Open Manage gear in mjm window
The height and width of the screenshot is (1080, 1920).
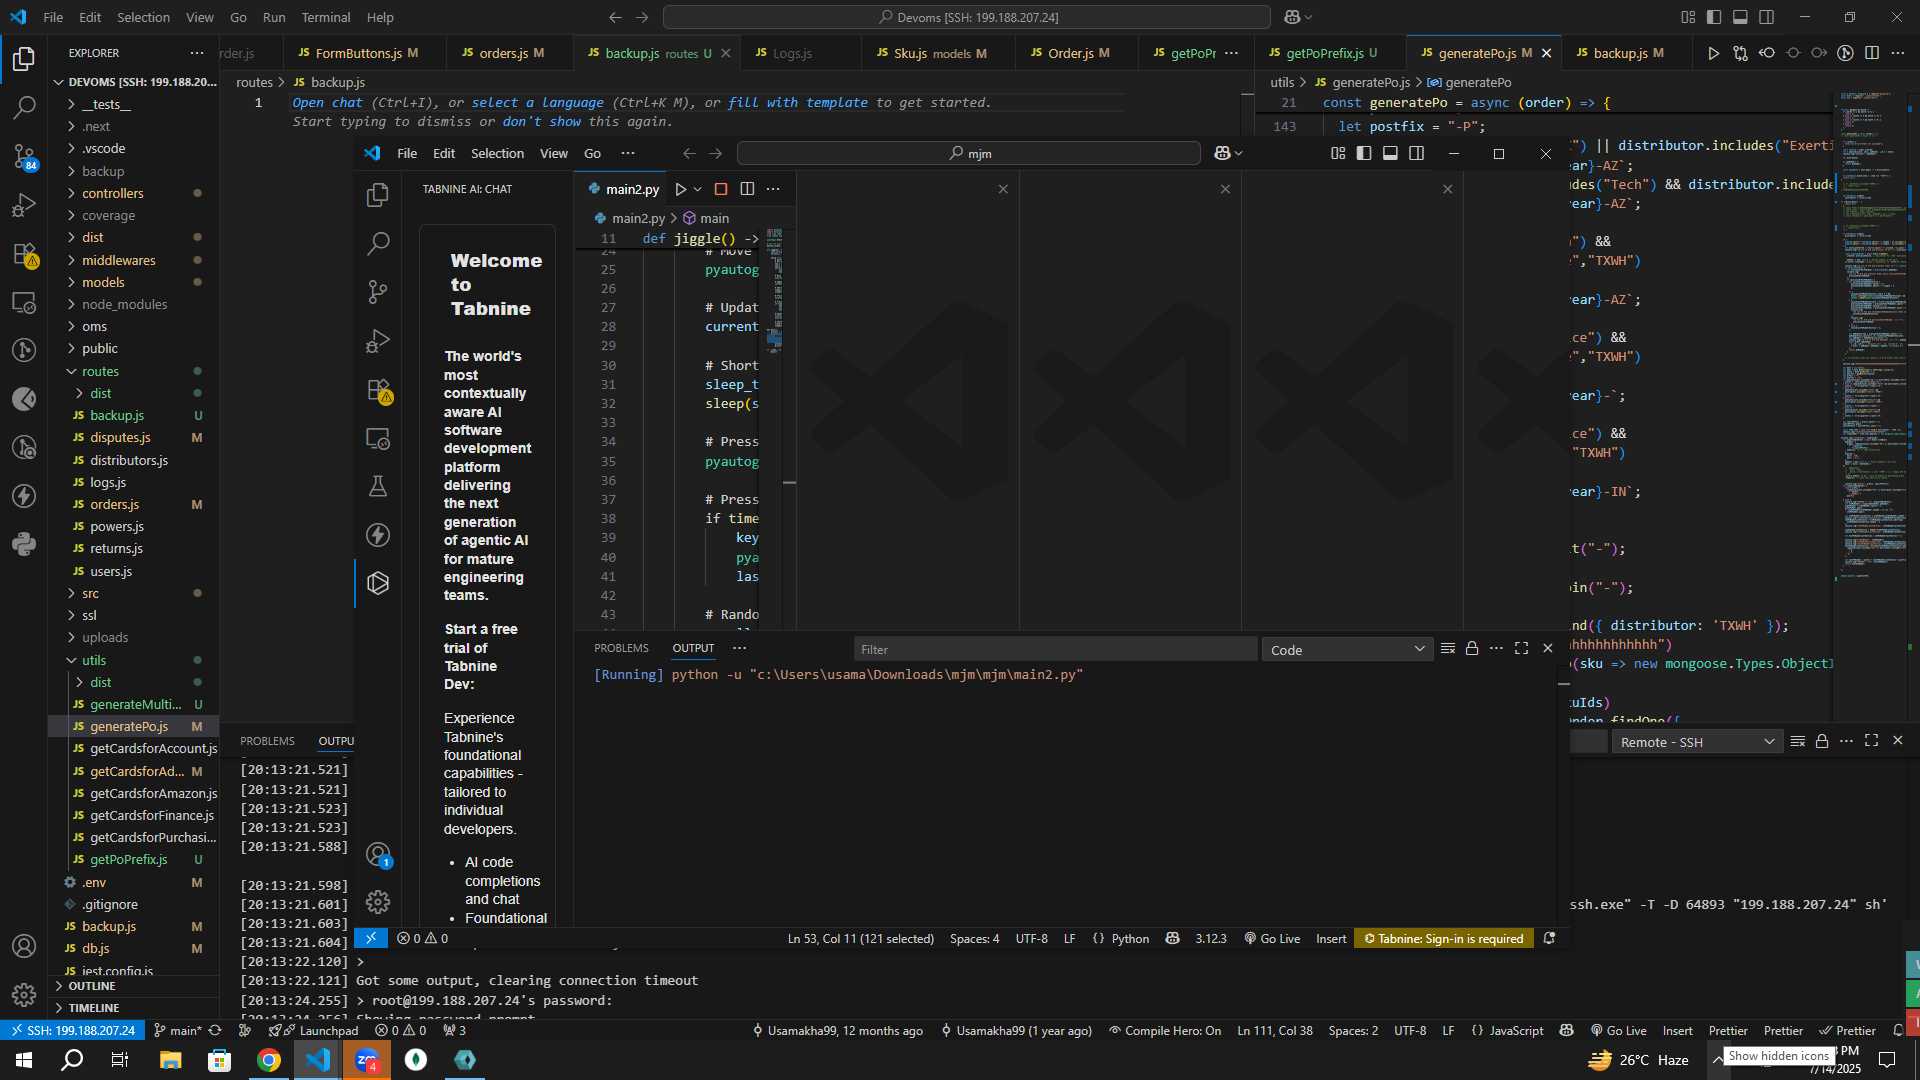pos(378,902)
